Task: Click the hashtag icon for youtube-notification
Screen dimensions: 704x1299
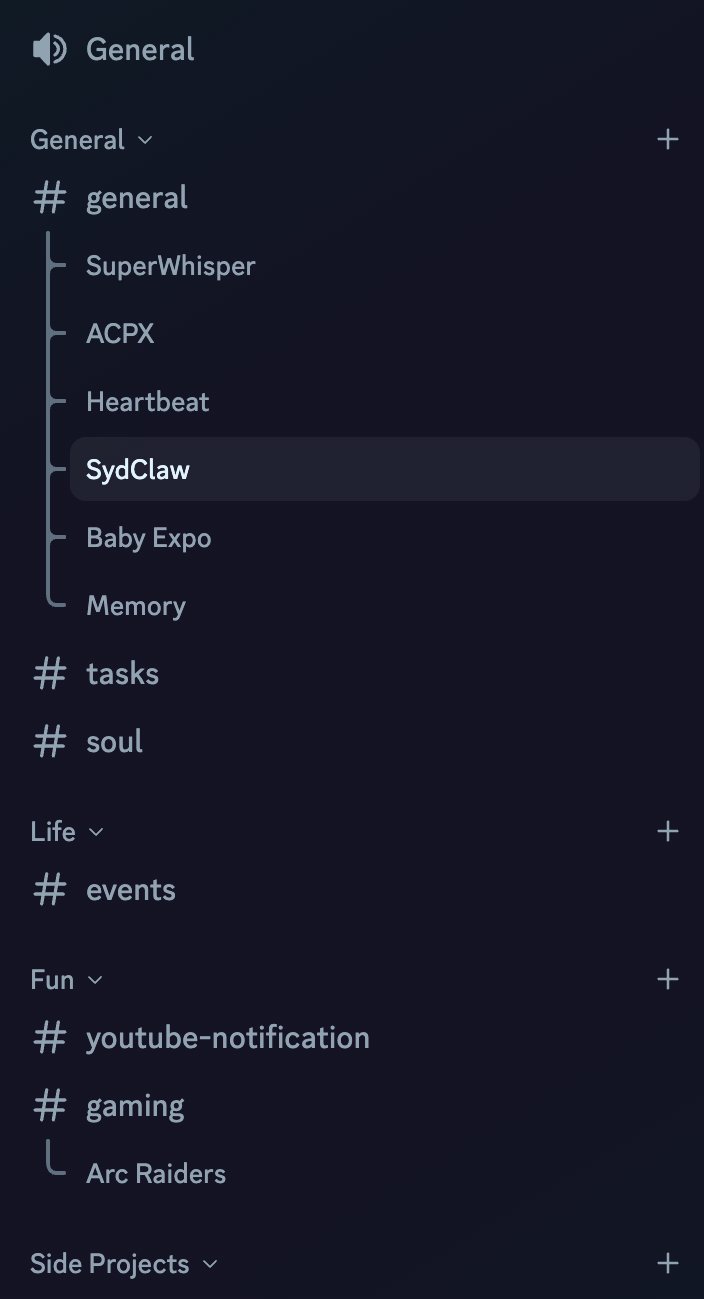Action: (x=47, y=1038)
